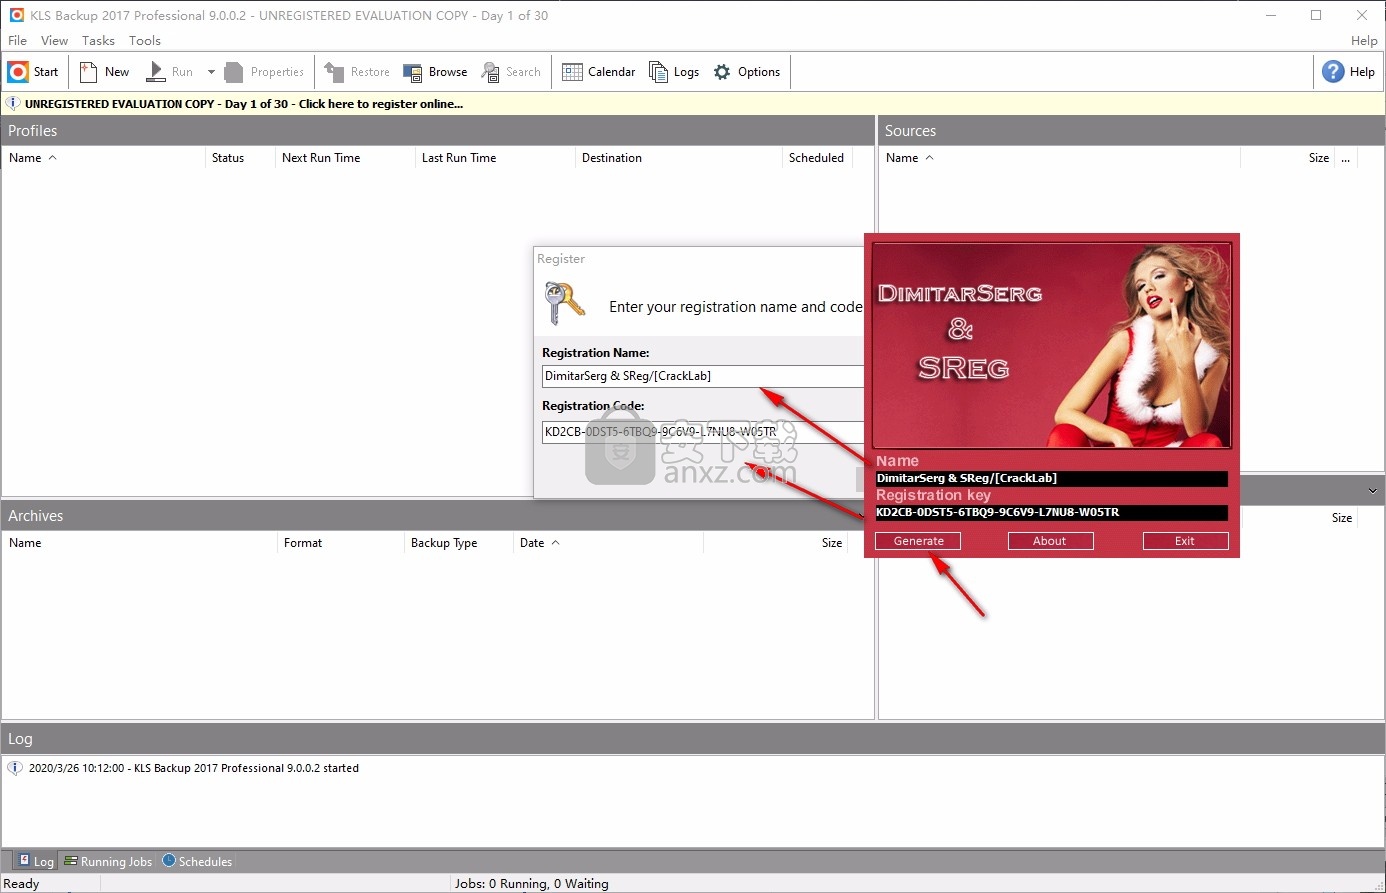Click the register online evaluation notice
1386x893 pixels.
pyautogui.click(x=244, y=104)
